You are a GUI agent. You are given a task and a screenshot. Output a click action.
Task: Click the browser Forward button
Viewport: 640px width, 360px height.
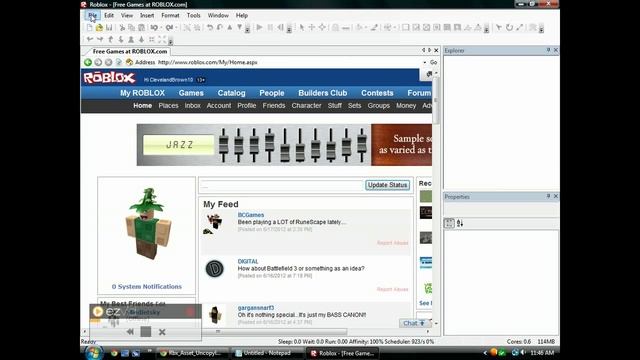[98, 62]
